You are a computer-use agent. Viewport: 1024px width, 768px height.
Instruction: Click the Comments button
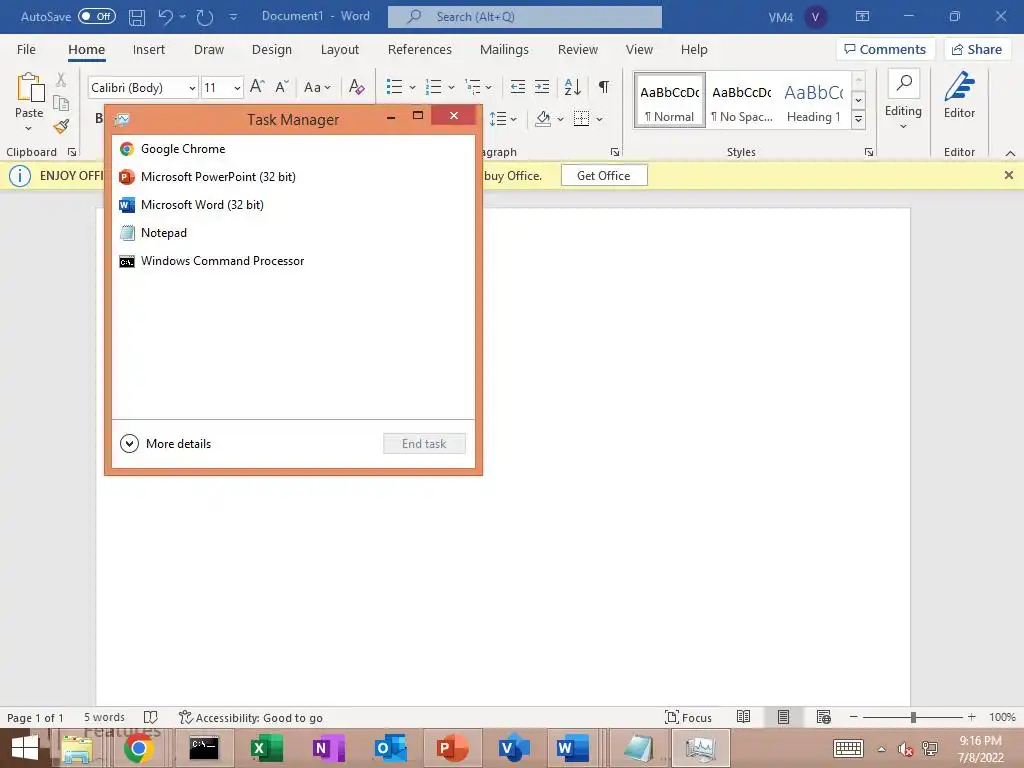coord(885,50)
